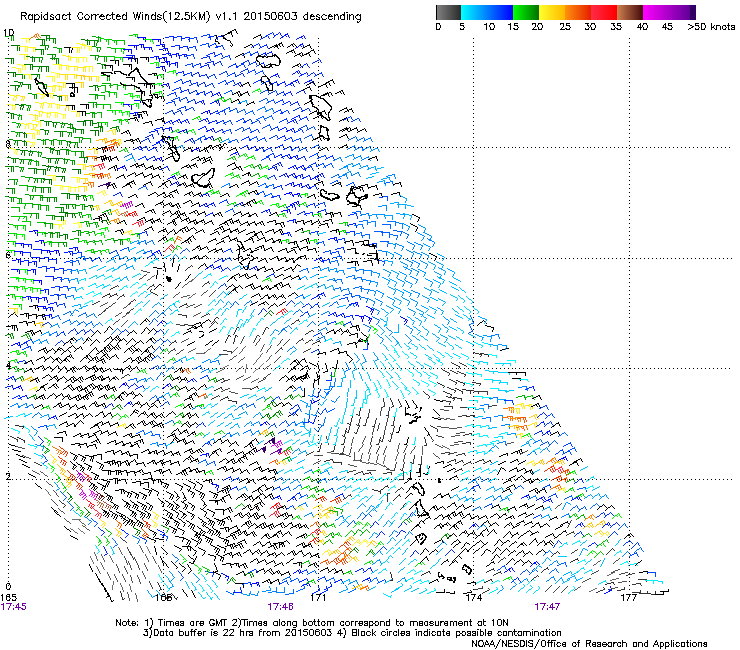
Task: Click the longitude label 174
Action: (x=473, y=598)
